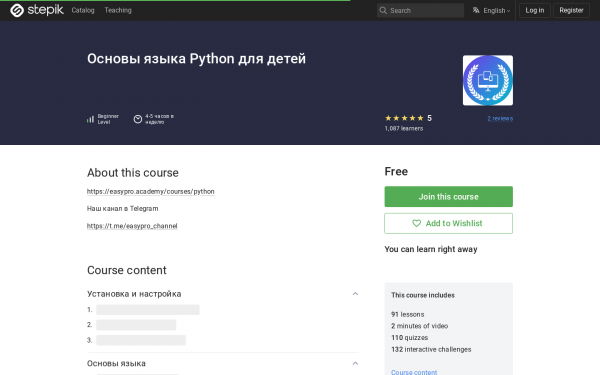Image resolution: width=600 pixels, height=375 pixels.
Task: Open the Catalog menu item
Action: 83,10
